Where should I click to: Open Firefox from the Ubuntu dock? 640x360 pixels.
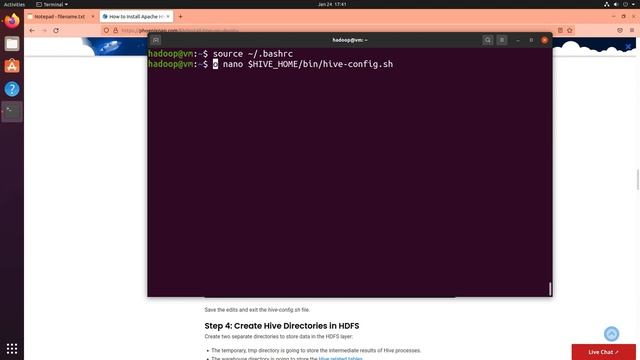12,20
